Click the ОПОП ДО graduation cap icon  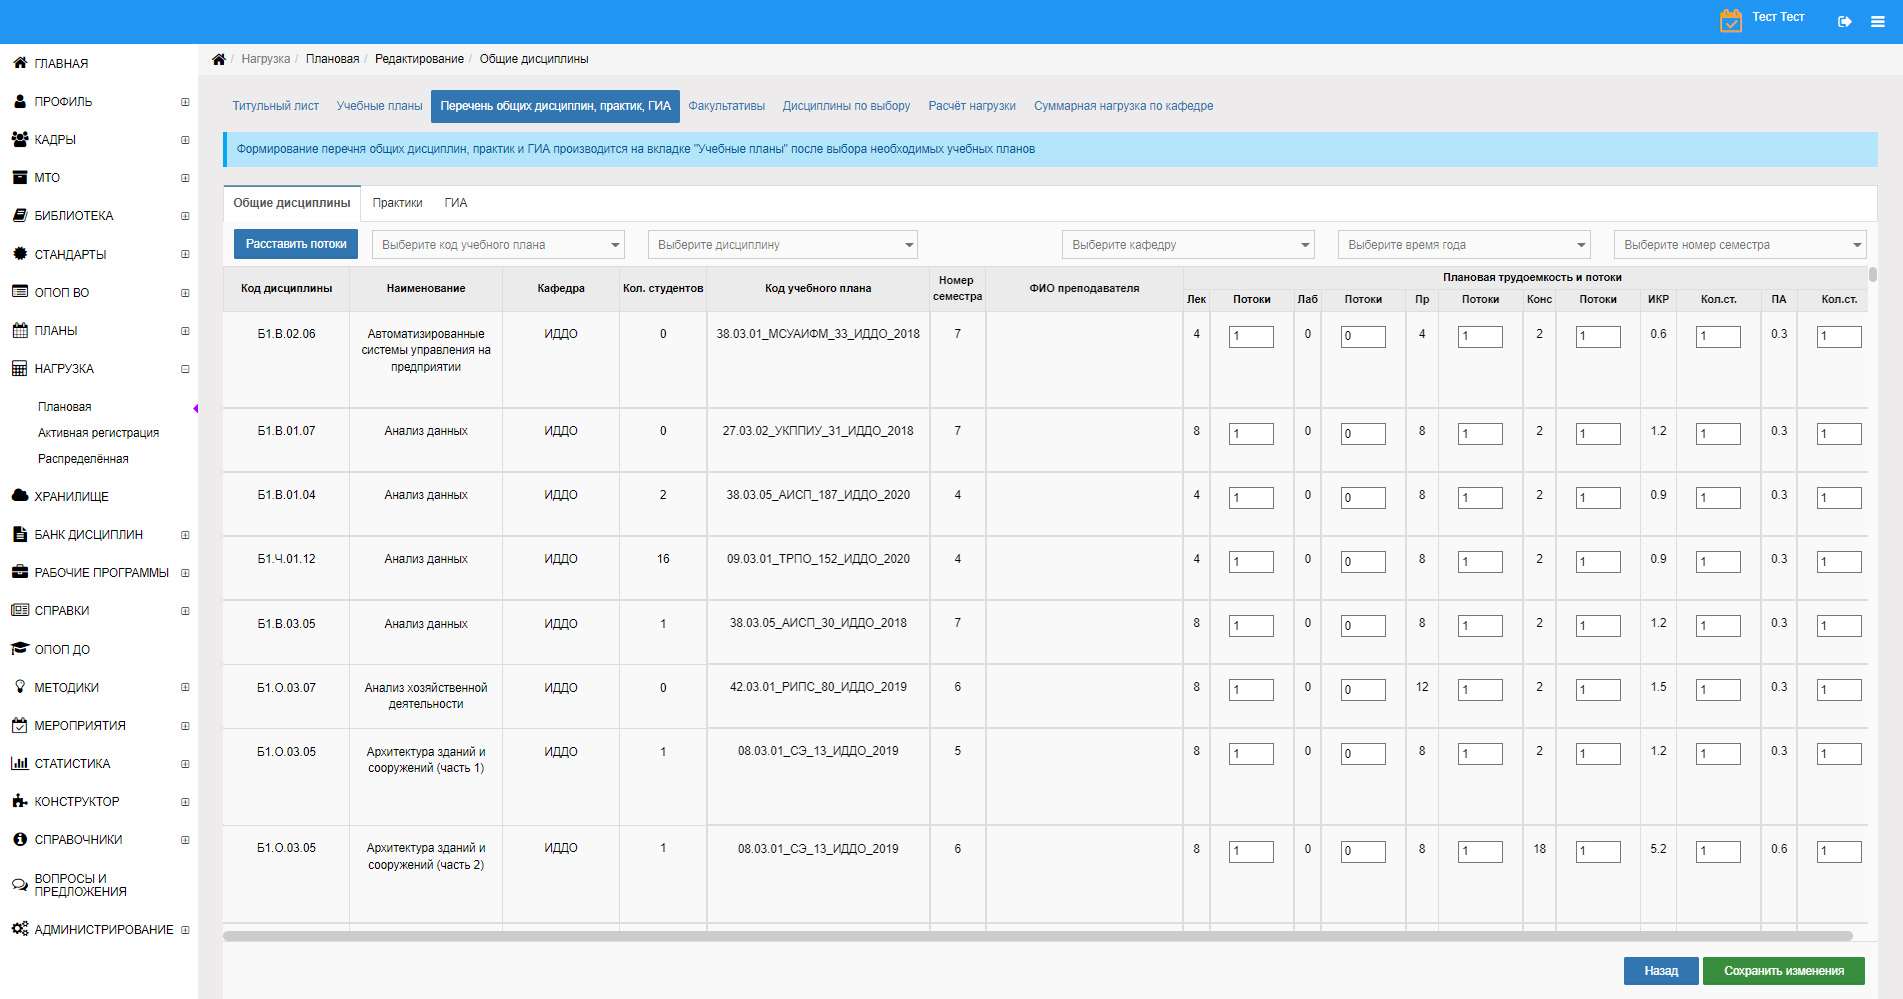[20, 649]
